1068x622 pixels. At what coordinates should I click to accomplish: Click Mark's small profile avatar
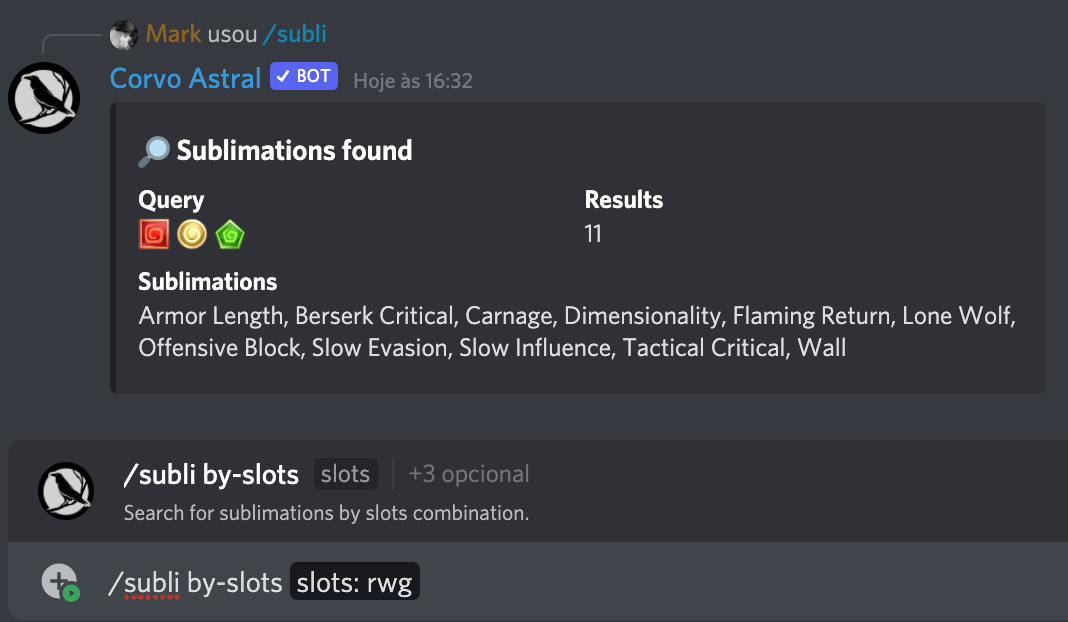[x=124, y=35]
